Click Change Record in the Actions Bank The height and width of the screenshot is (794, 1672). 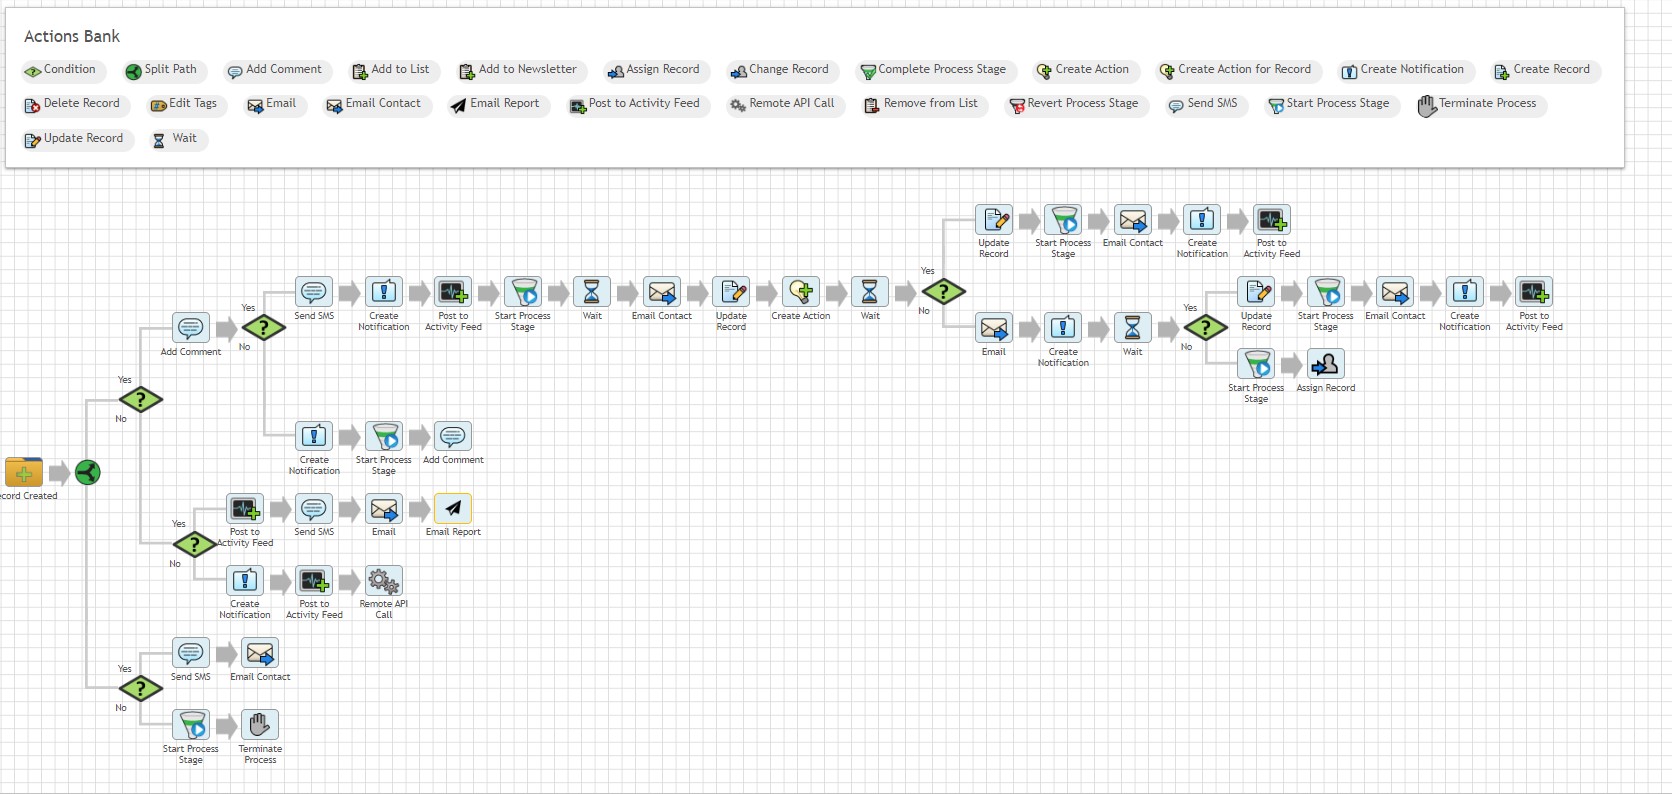779,70
